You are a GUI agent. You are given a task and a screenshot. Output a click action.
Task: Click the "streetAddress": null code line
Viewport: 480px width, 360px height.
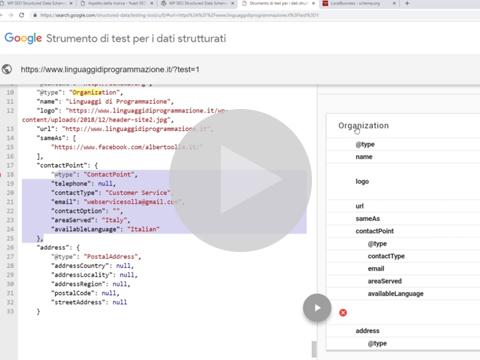(89, 302)
